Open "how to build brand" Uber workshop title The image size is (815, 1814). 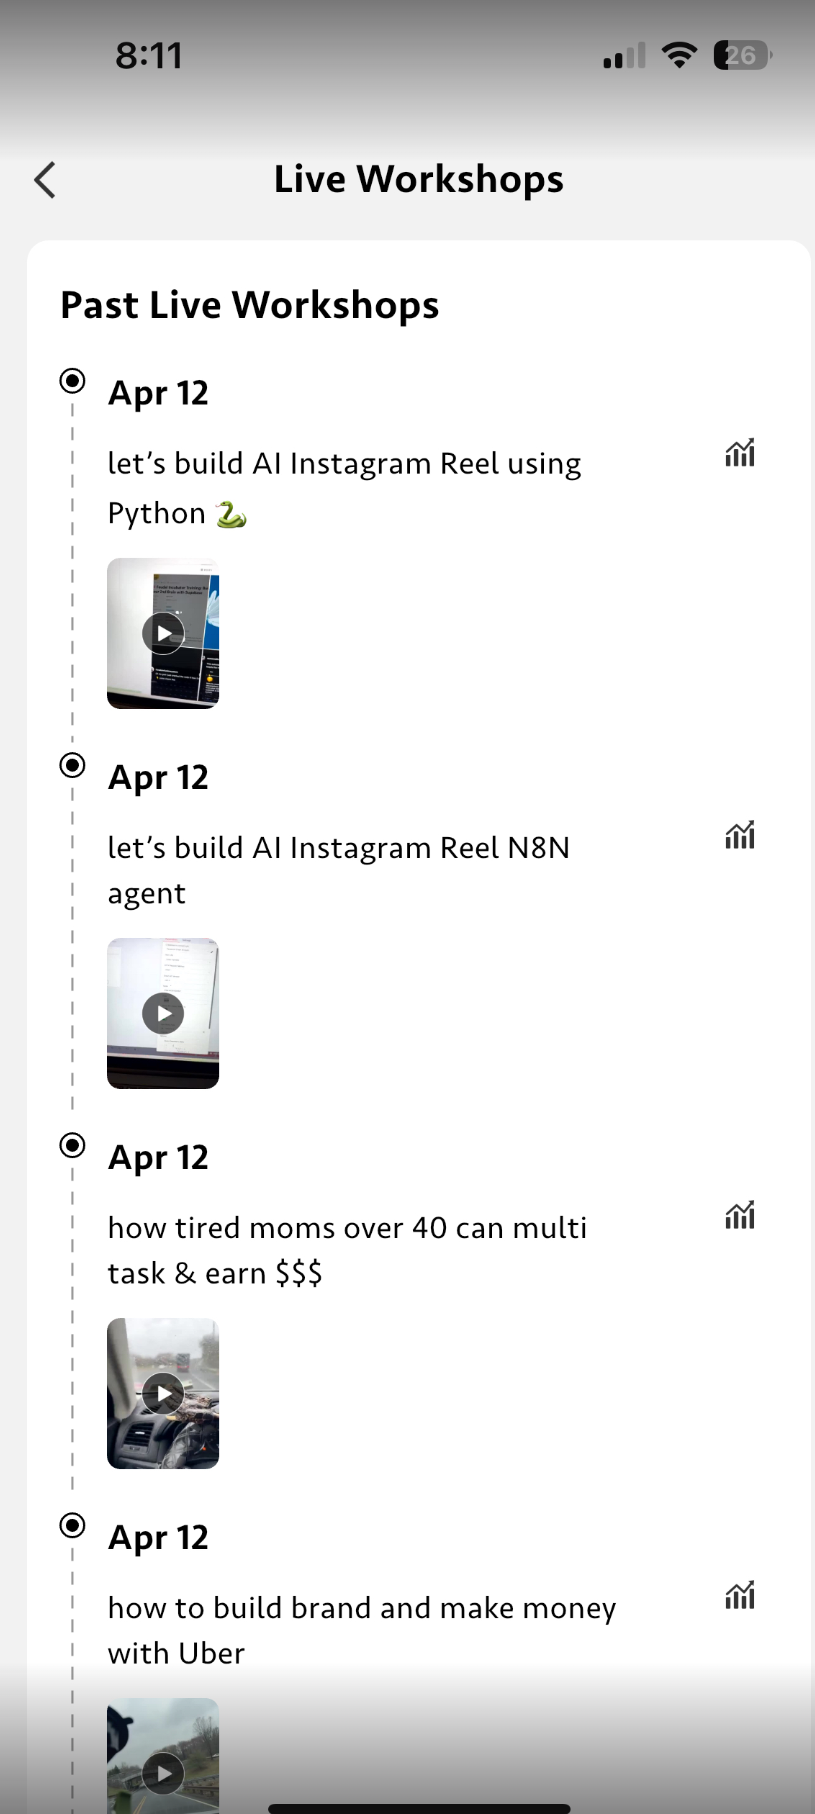click(x=361, y=1629)
